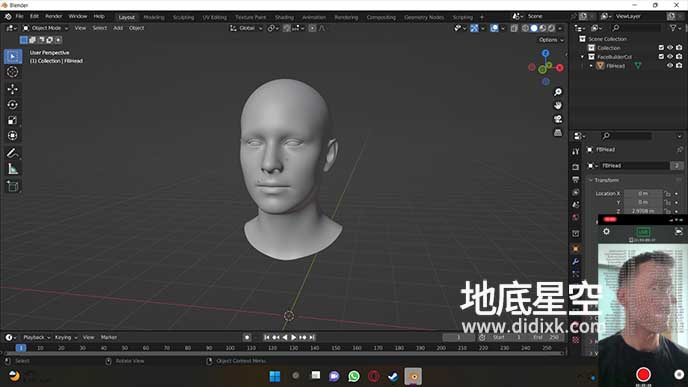Open the Edit menu
The width and height of the screenshot is (688, 387).
click(34, 17)
